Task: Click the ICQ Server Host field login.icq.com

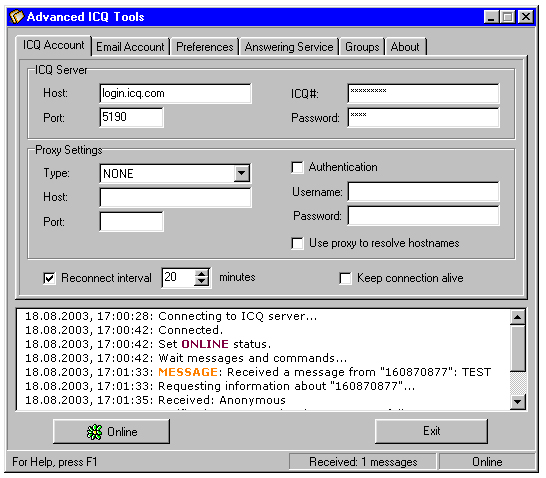Action: [175, 93]
